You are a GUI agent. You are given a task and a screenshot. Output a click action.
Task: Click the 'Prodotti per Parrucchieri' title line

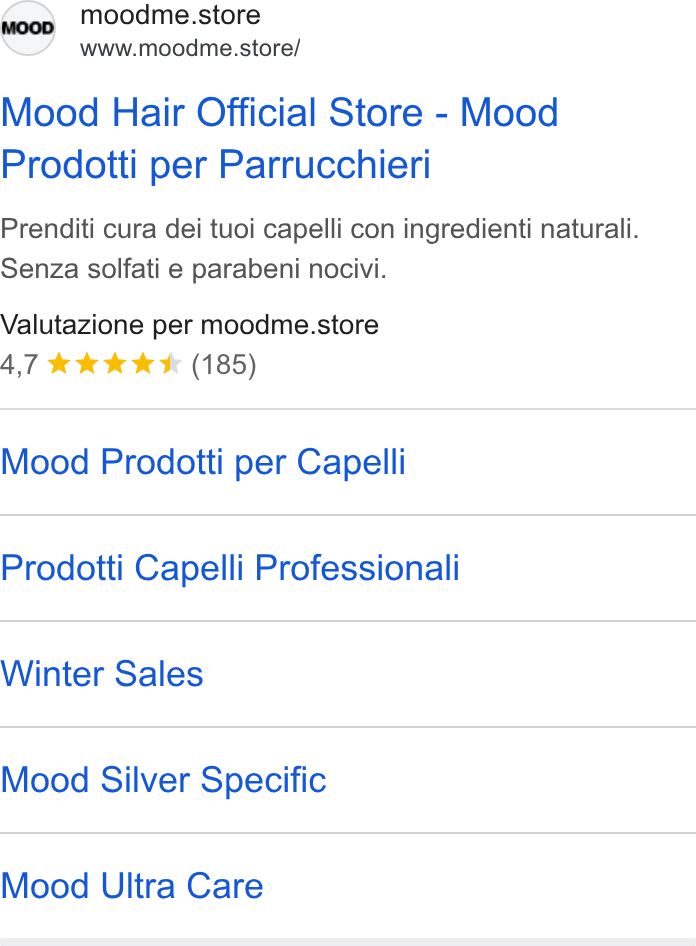[215, 164]
